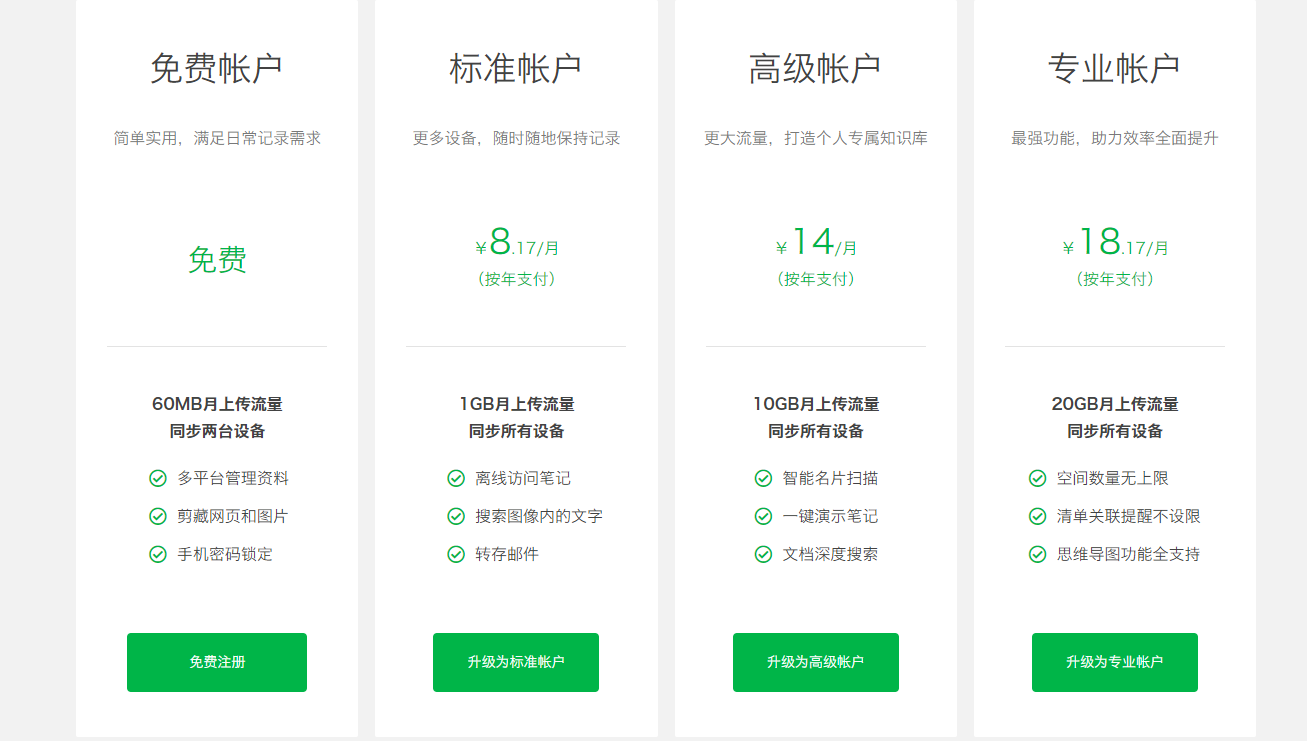Viewport: 1307px width, 741px height.
Task: Click 升级为高级帐户 button
Action: [x=816, y=662]
